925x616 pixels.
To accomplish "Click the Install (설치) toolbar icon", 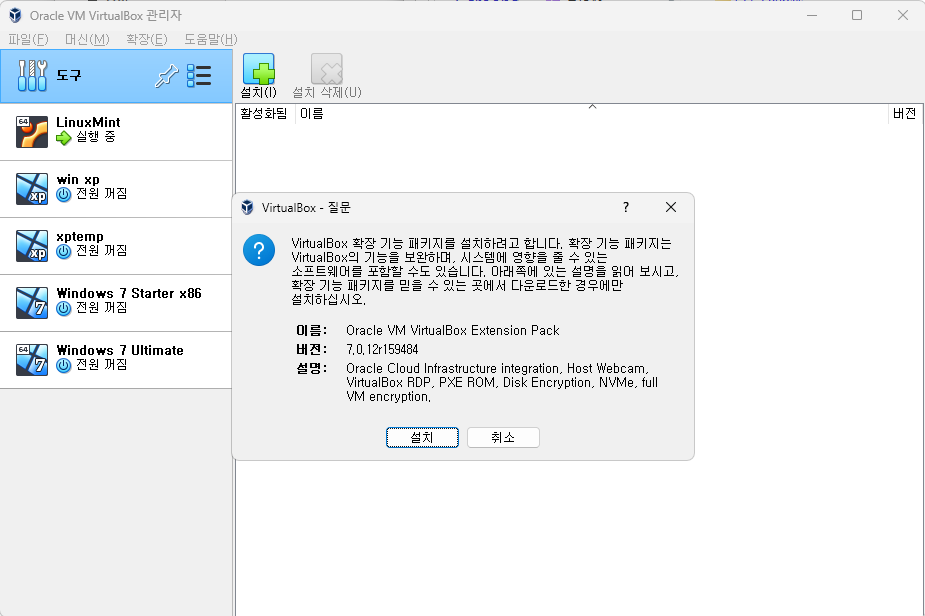I will click(258, 69).
